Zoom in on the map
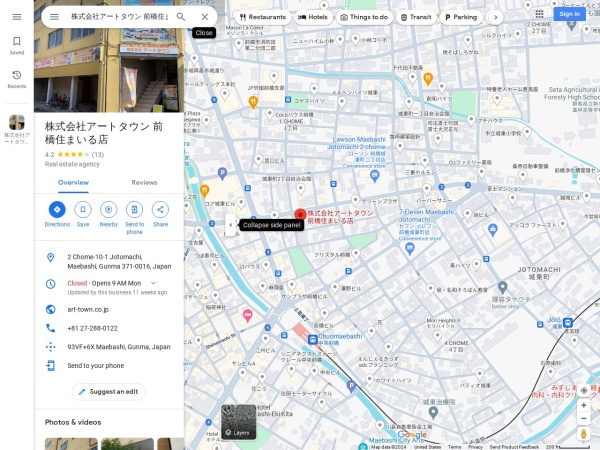The image size is (600, 450). [584, 405]
